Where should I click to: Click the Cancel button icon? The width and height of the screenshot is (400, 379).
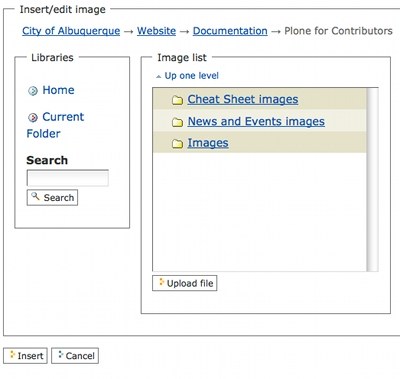point(60,354)
